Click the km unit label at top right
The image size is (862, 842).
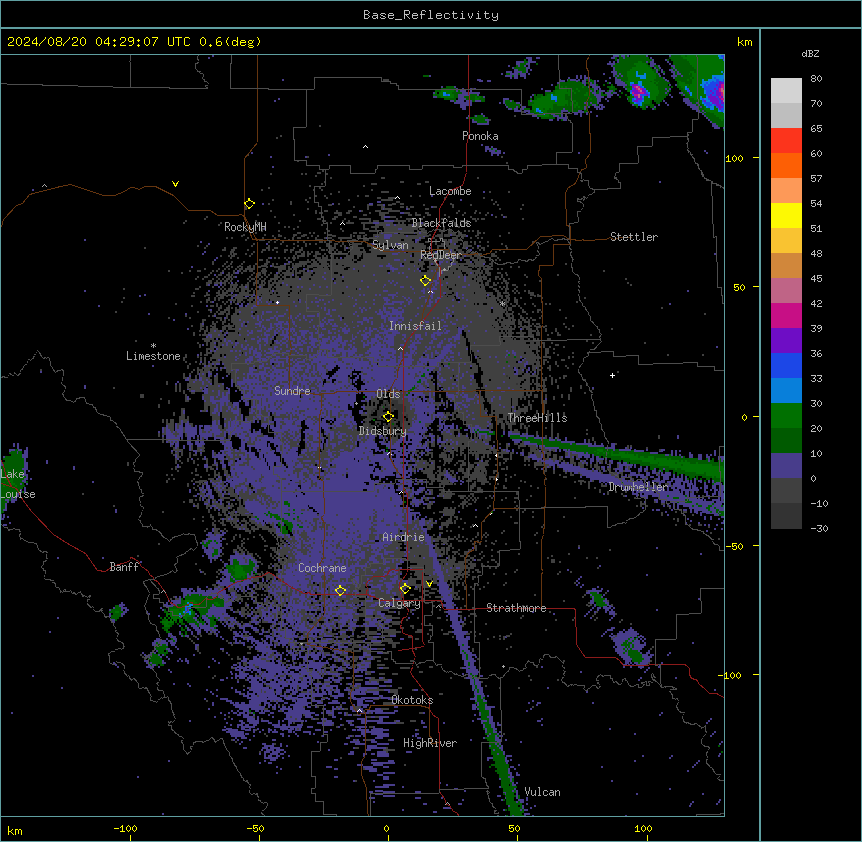(x=744, y=42)
